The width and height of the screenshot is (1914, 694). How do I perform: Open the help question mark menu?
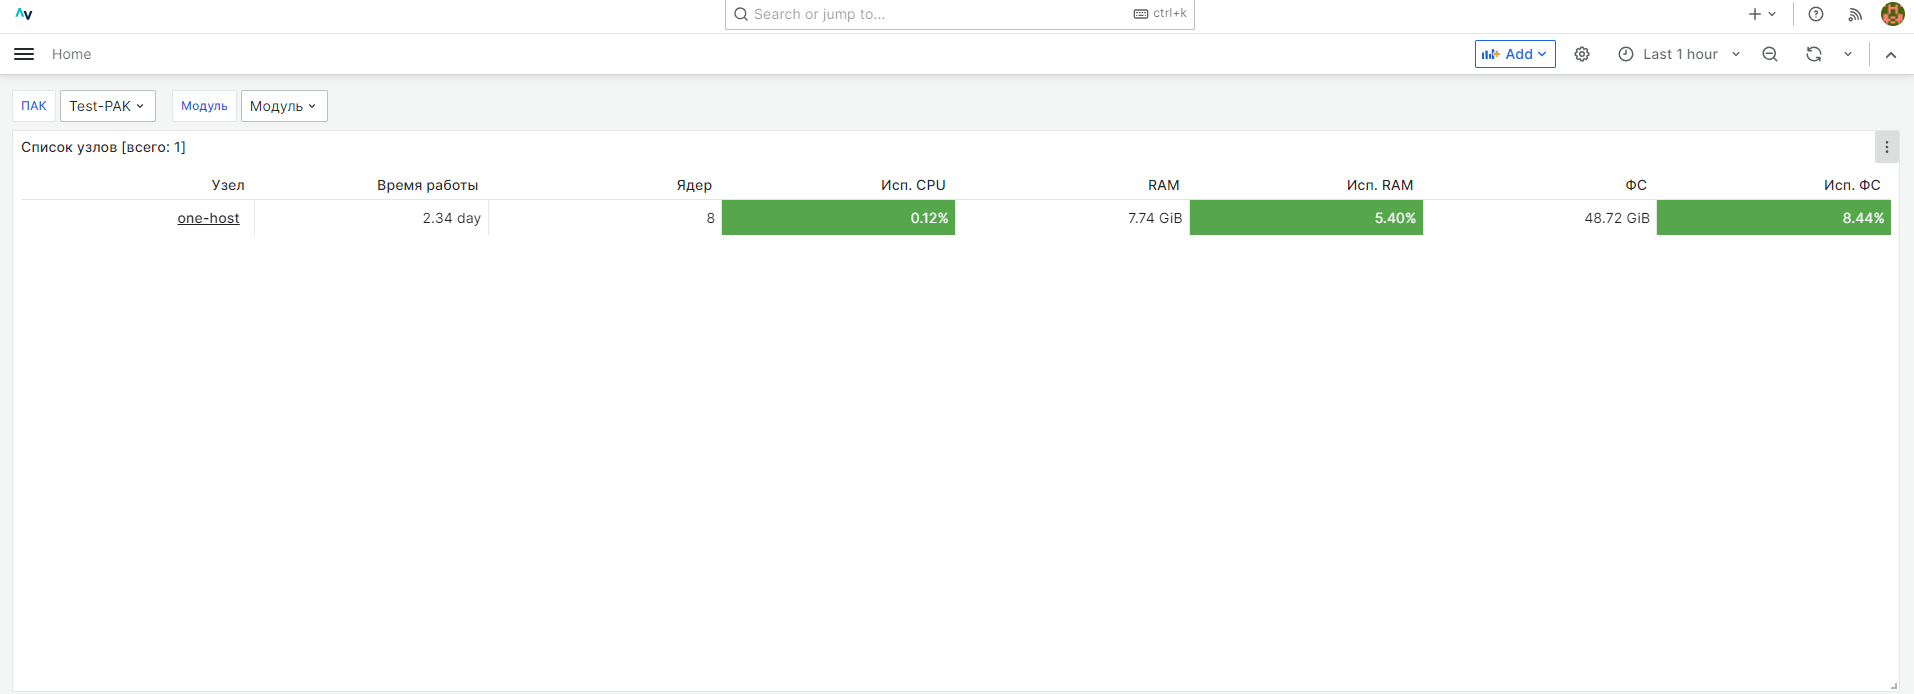click(x=1816, y=14)
